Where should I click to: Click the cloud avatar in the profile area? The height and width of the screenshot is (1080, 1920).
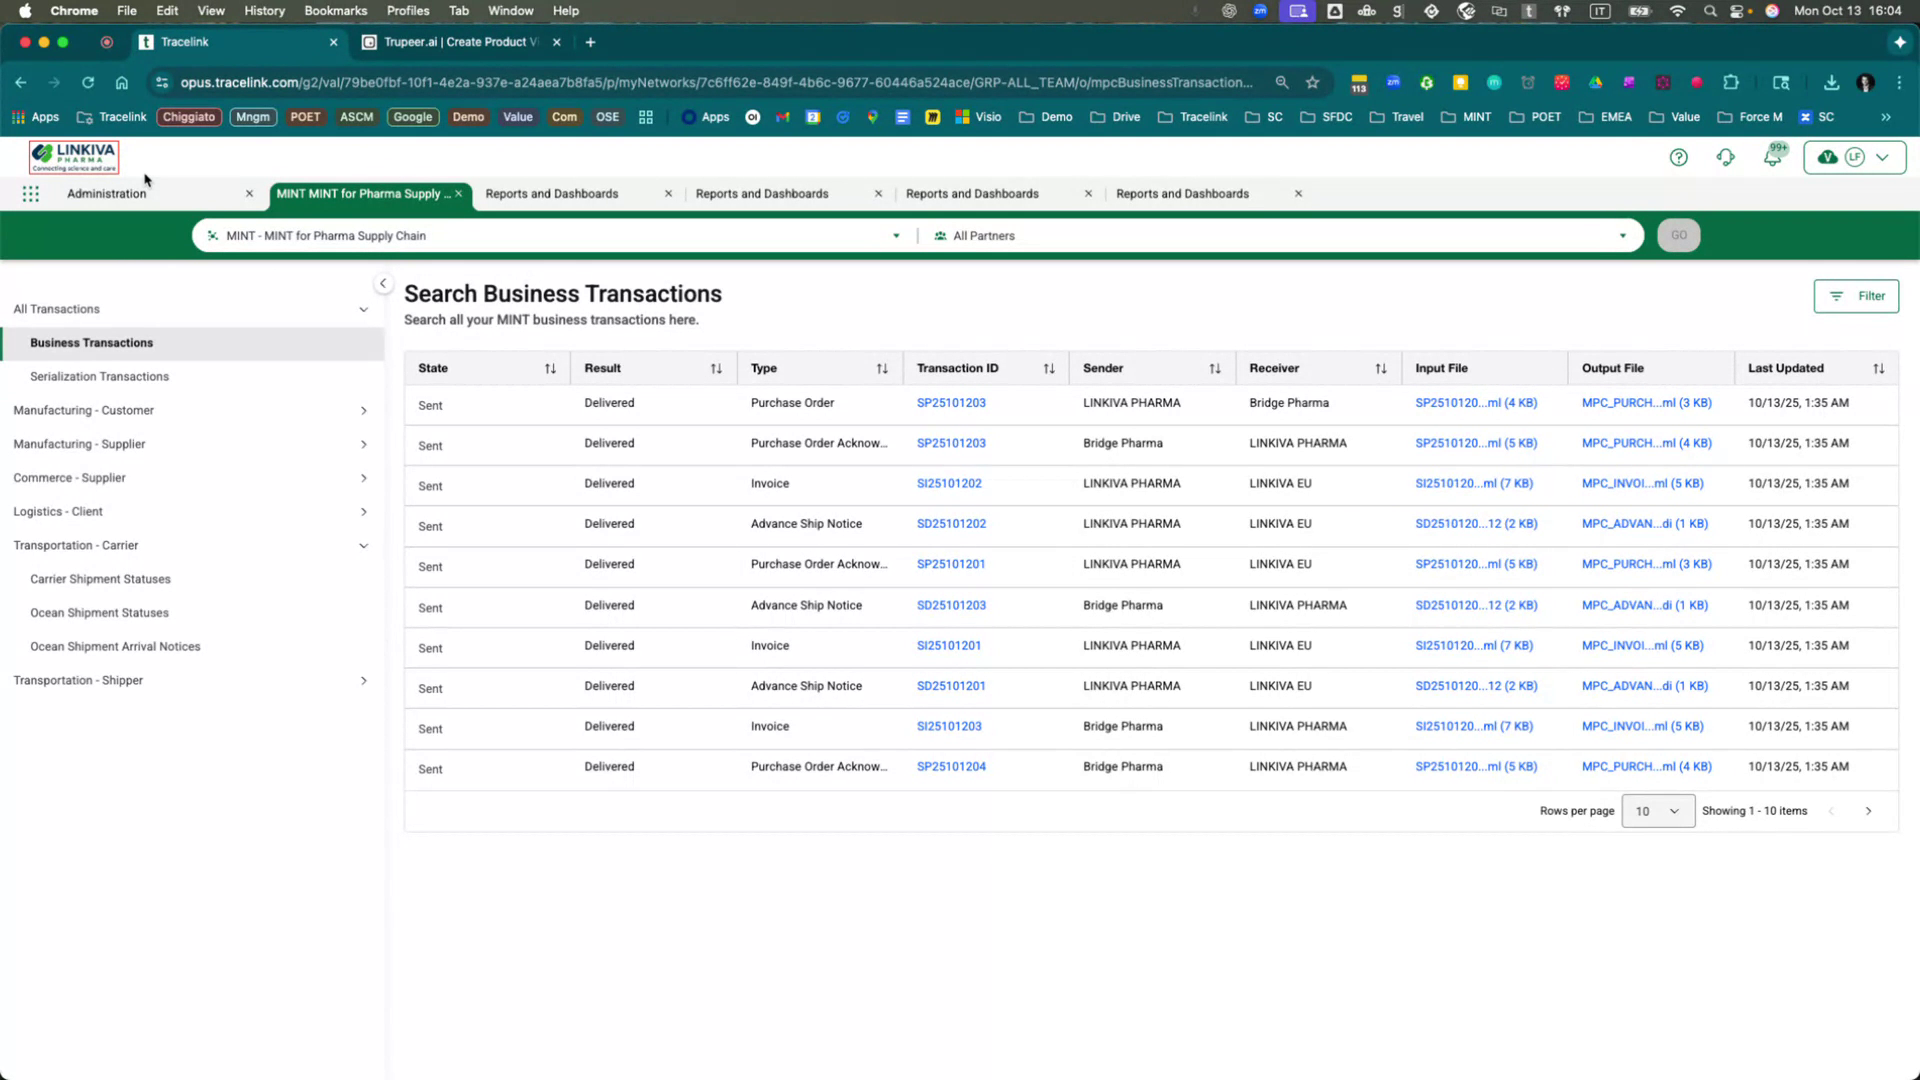[x=1827, y=157]
